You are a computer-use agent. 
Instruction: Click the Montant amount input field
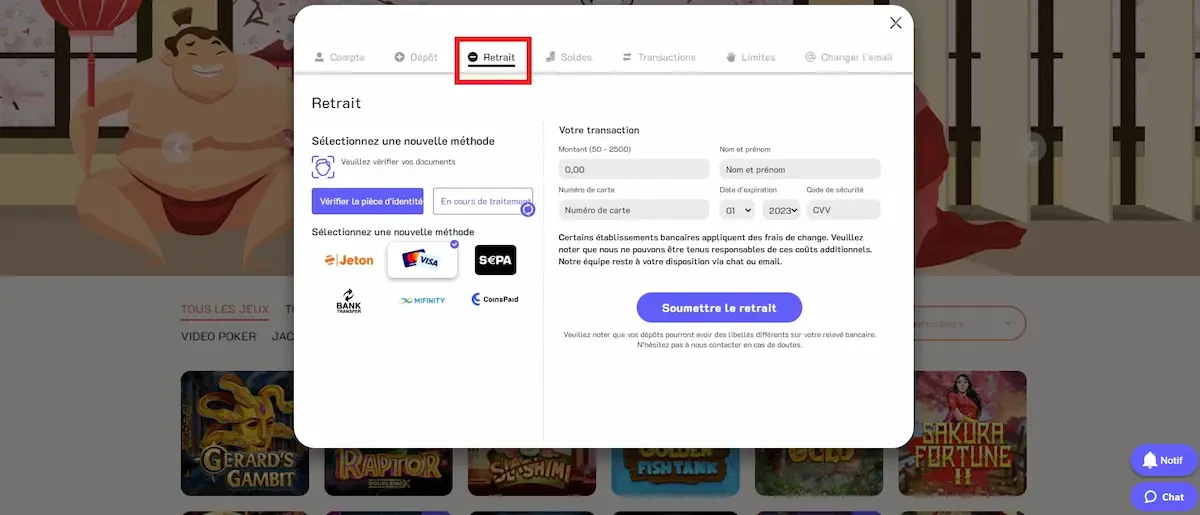pos(633,170)
